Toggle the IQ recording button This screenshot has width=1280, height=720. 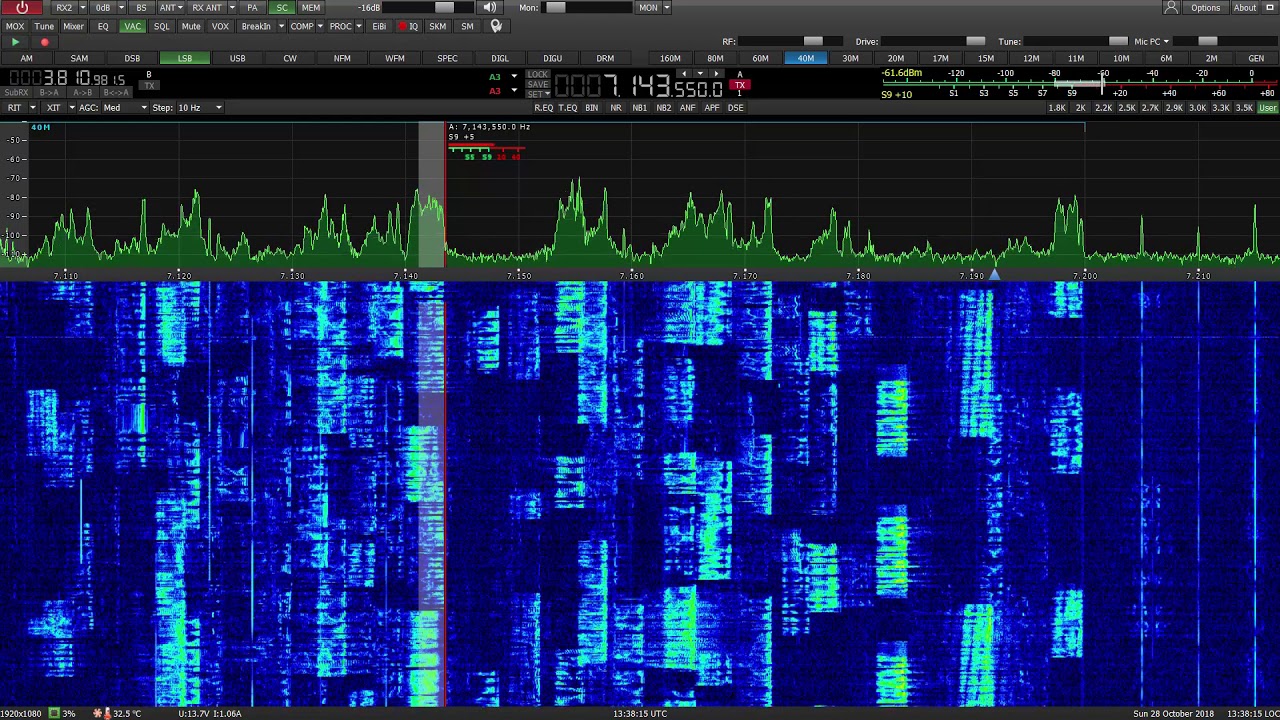[x=408, y=26]
